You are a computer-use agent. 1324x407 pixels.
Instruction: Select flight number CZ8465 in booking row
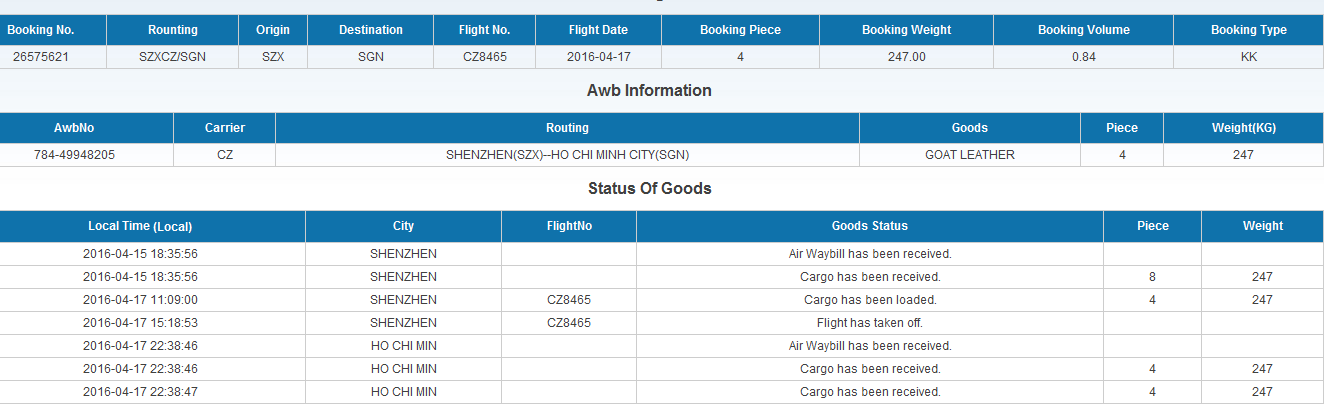click(485, 57)
